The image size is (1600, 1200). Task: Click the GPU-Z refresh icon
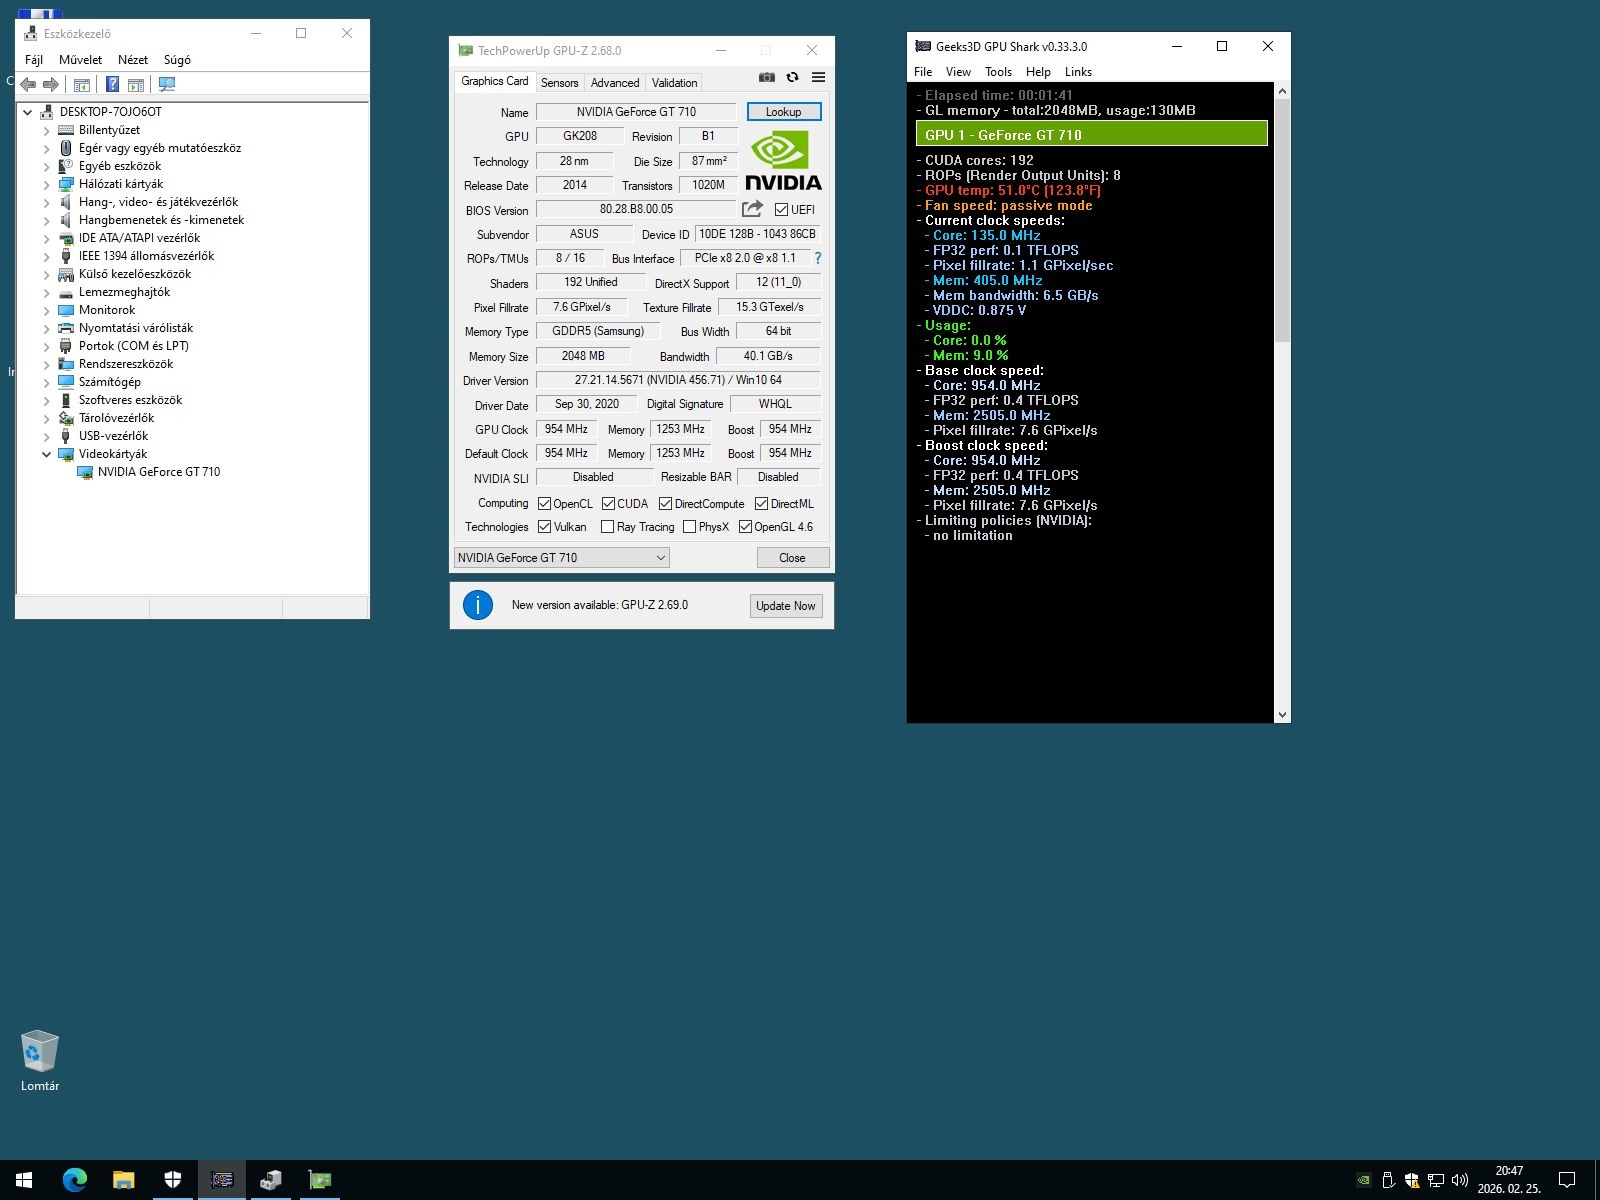click(793, 77)
